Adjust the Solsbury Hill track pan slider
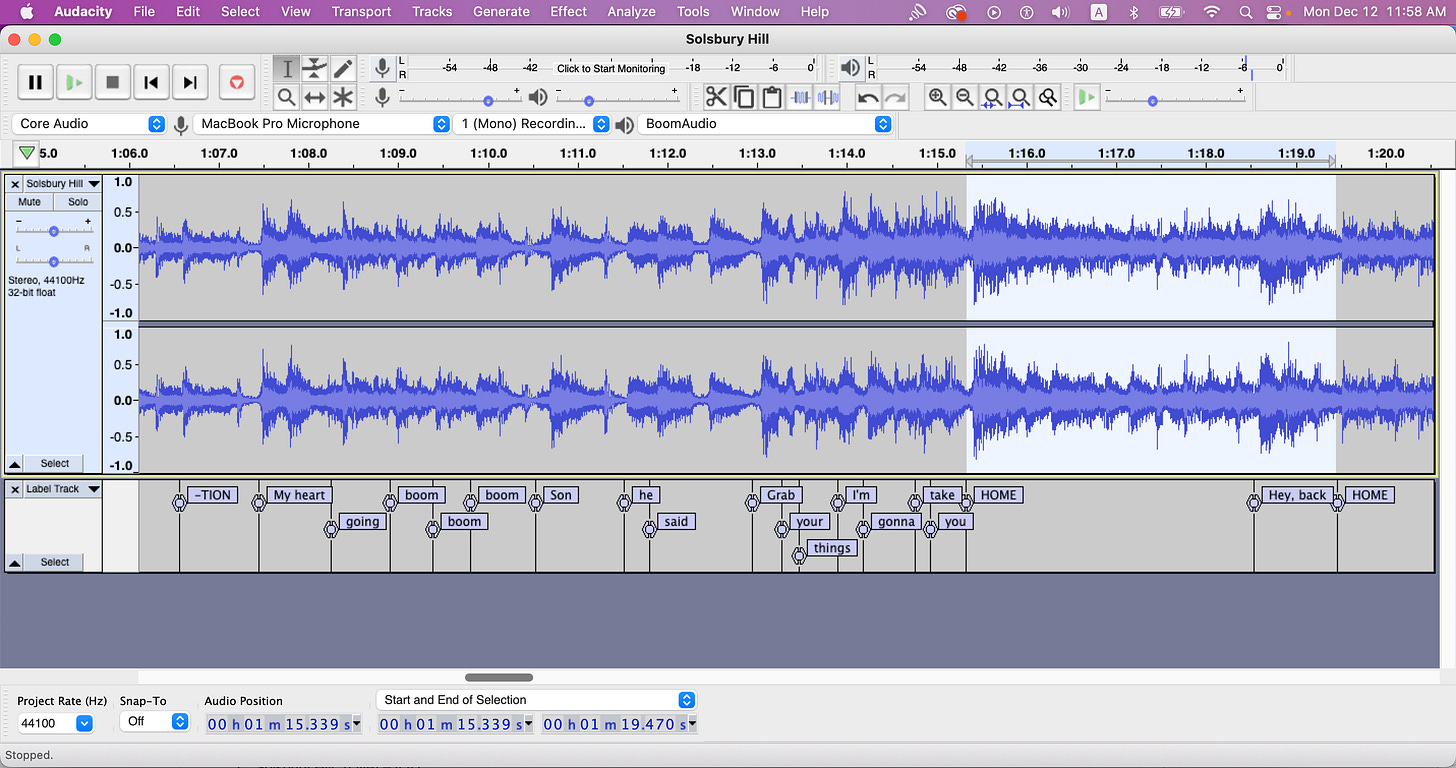The height and width of the screenshot is (768, 1456). click(x=54, y=261)
